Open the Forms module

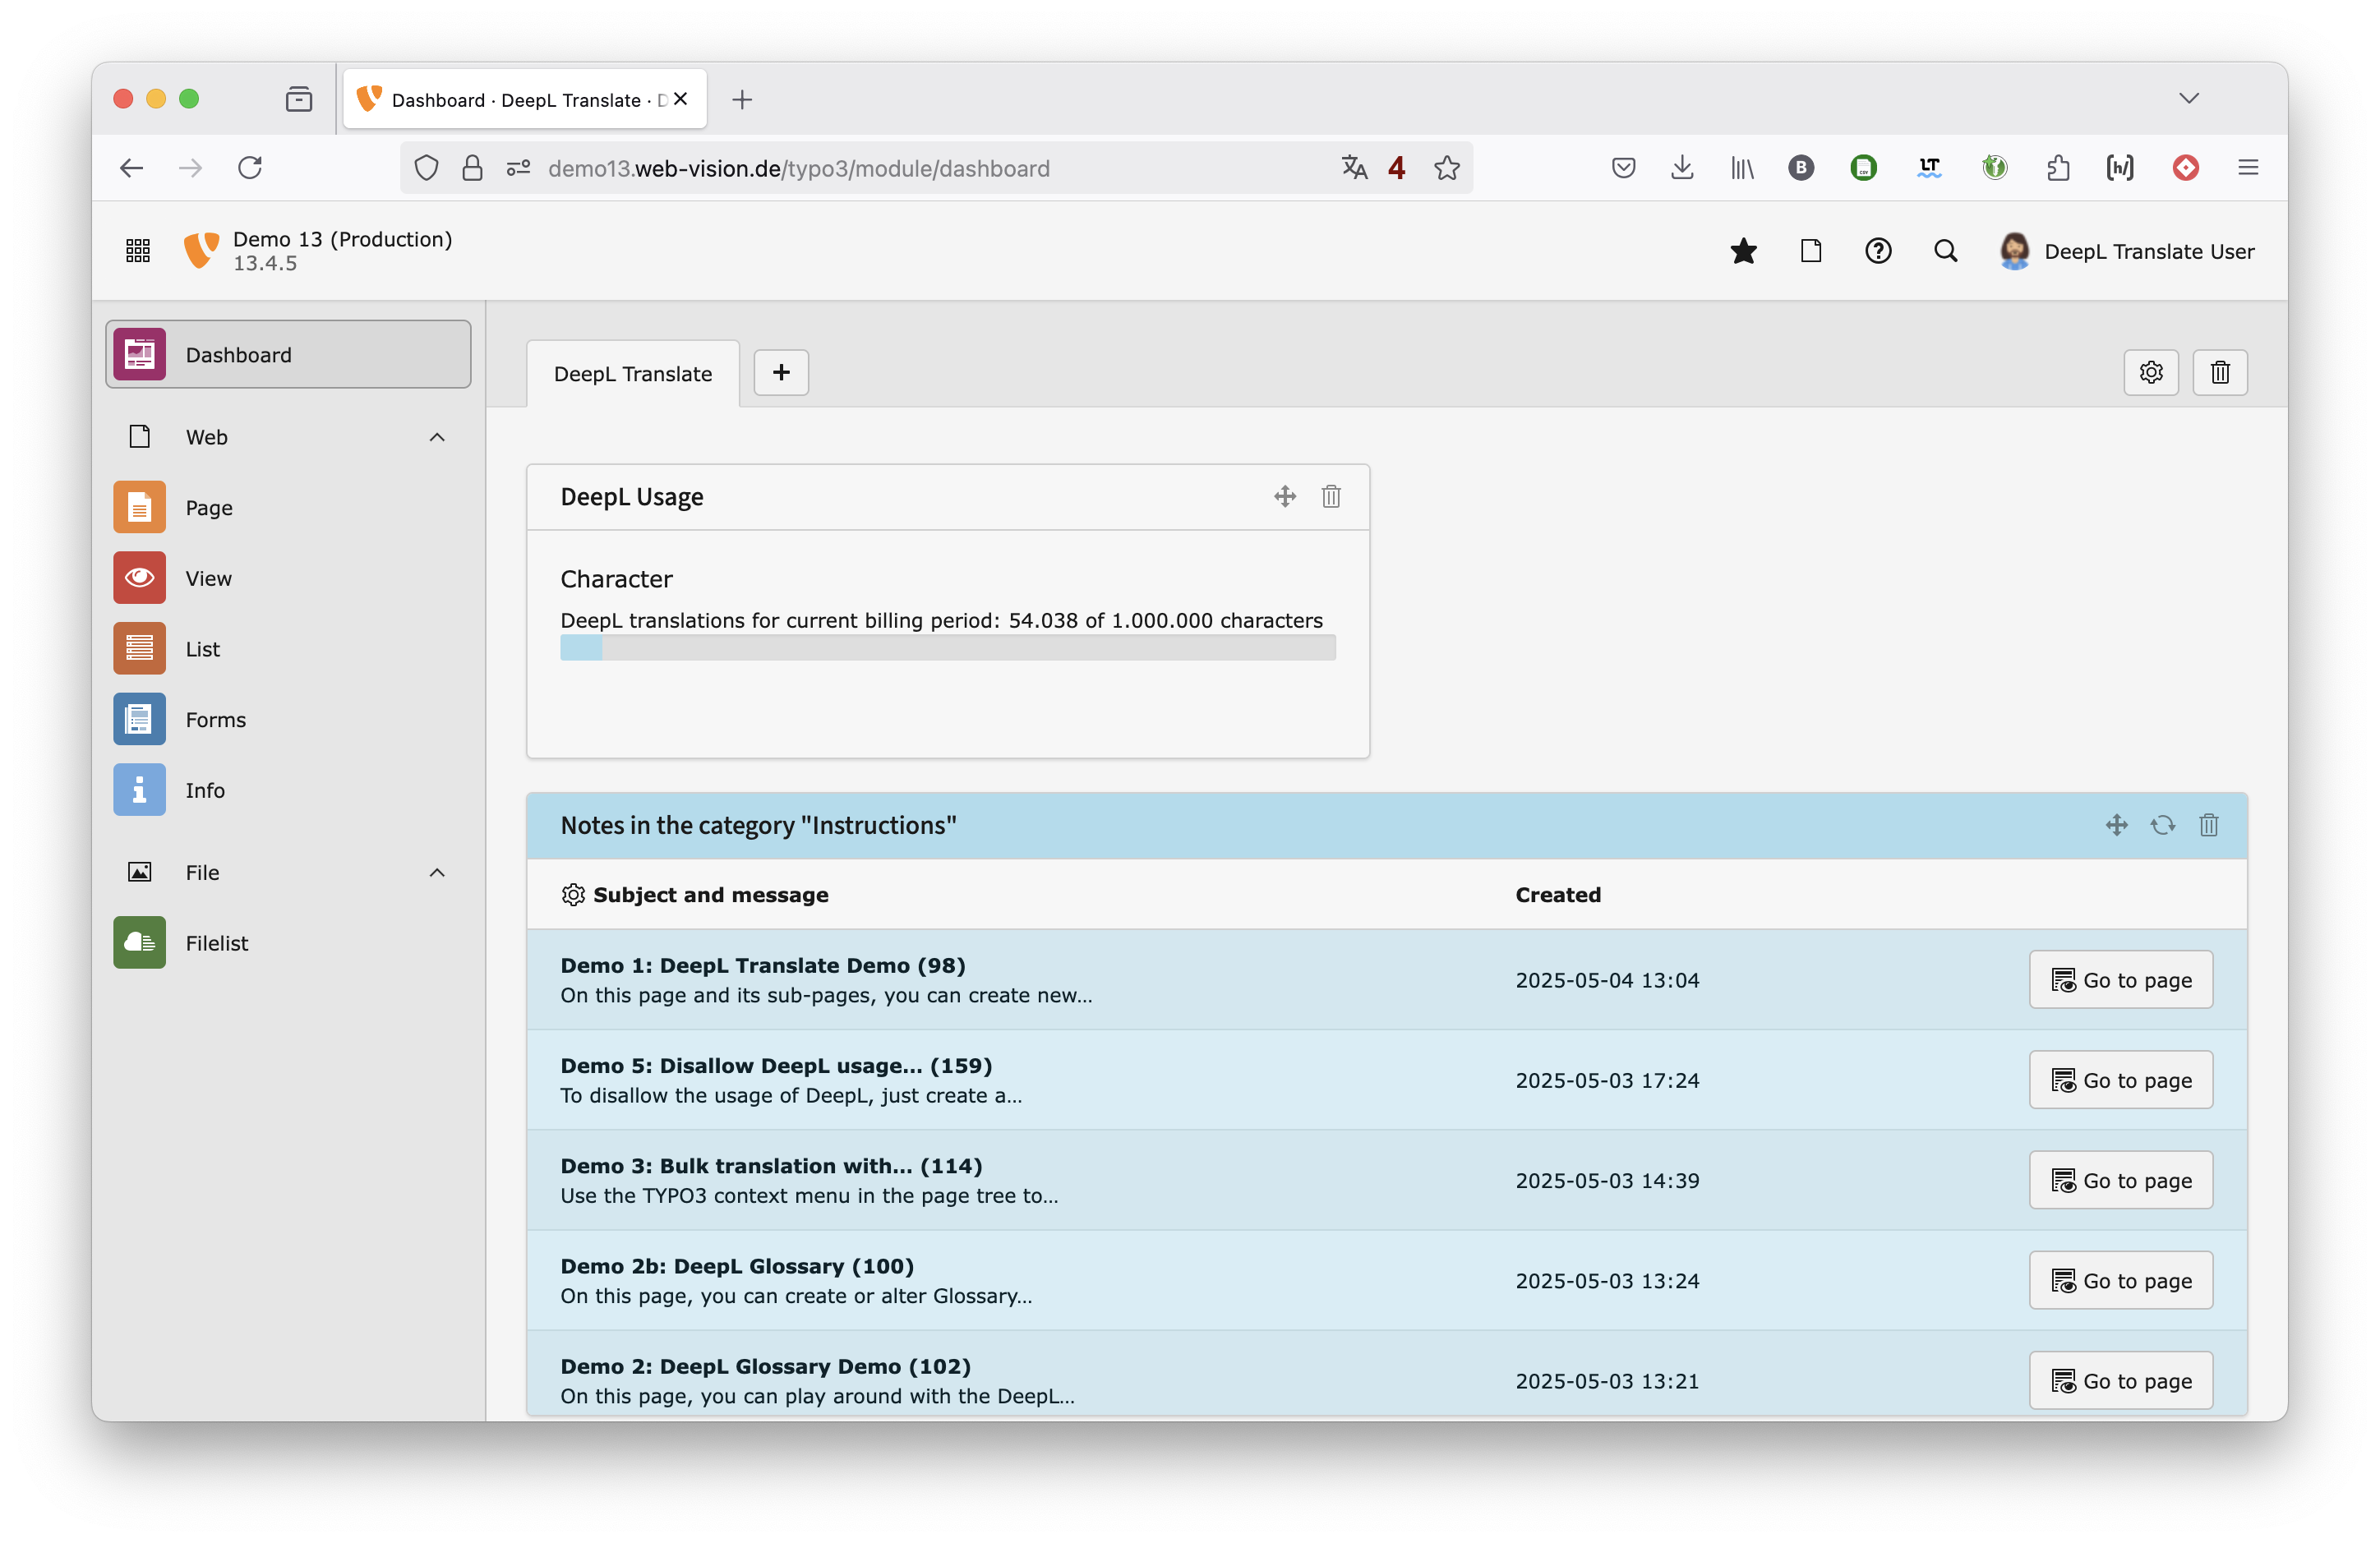click(x=288, y=720)
